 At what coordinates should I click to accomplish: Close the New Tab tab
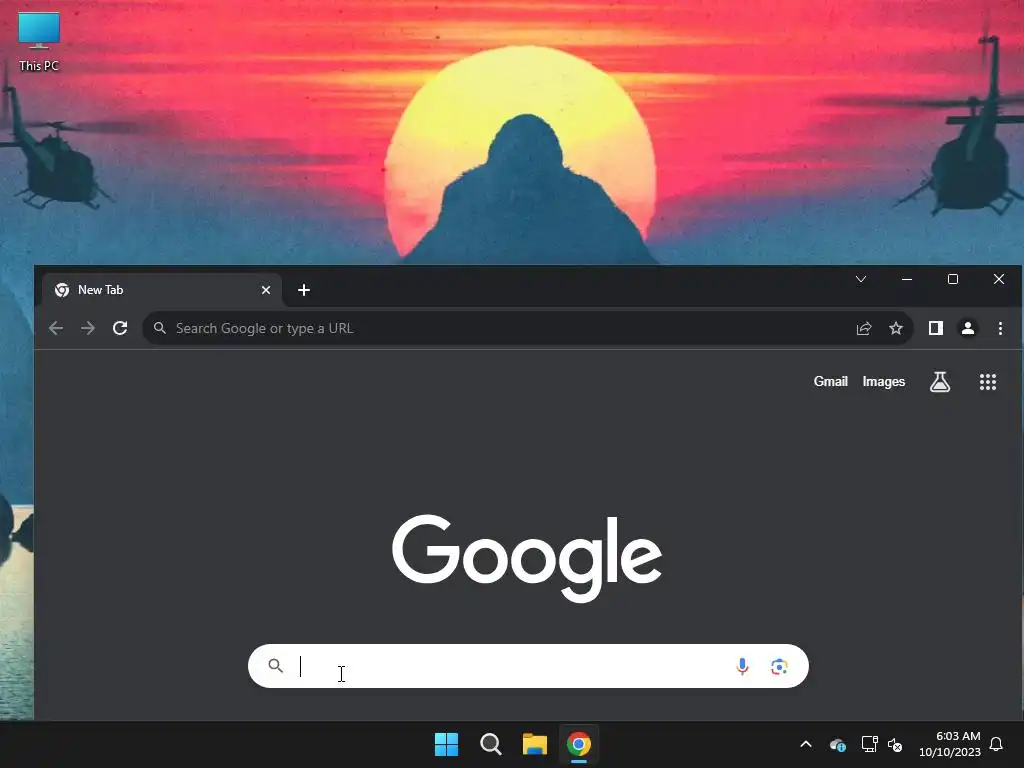click(266, 290)
